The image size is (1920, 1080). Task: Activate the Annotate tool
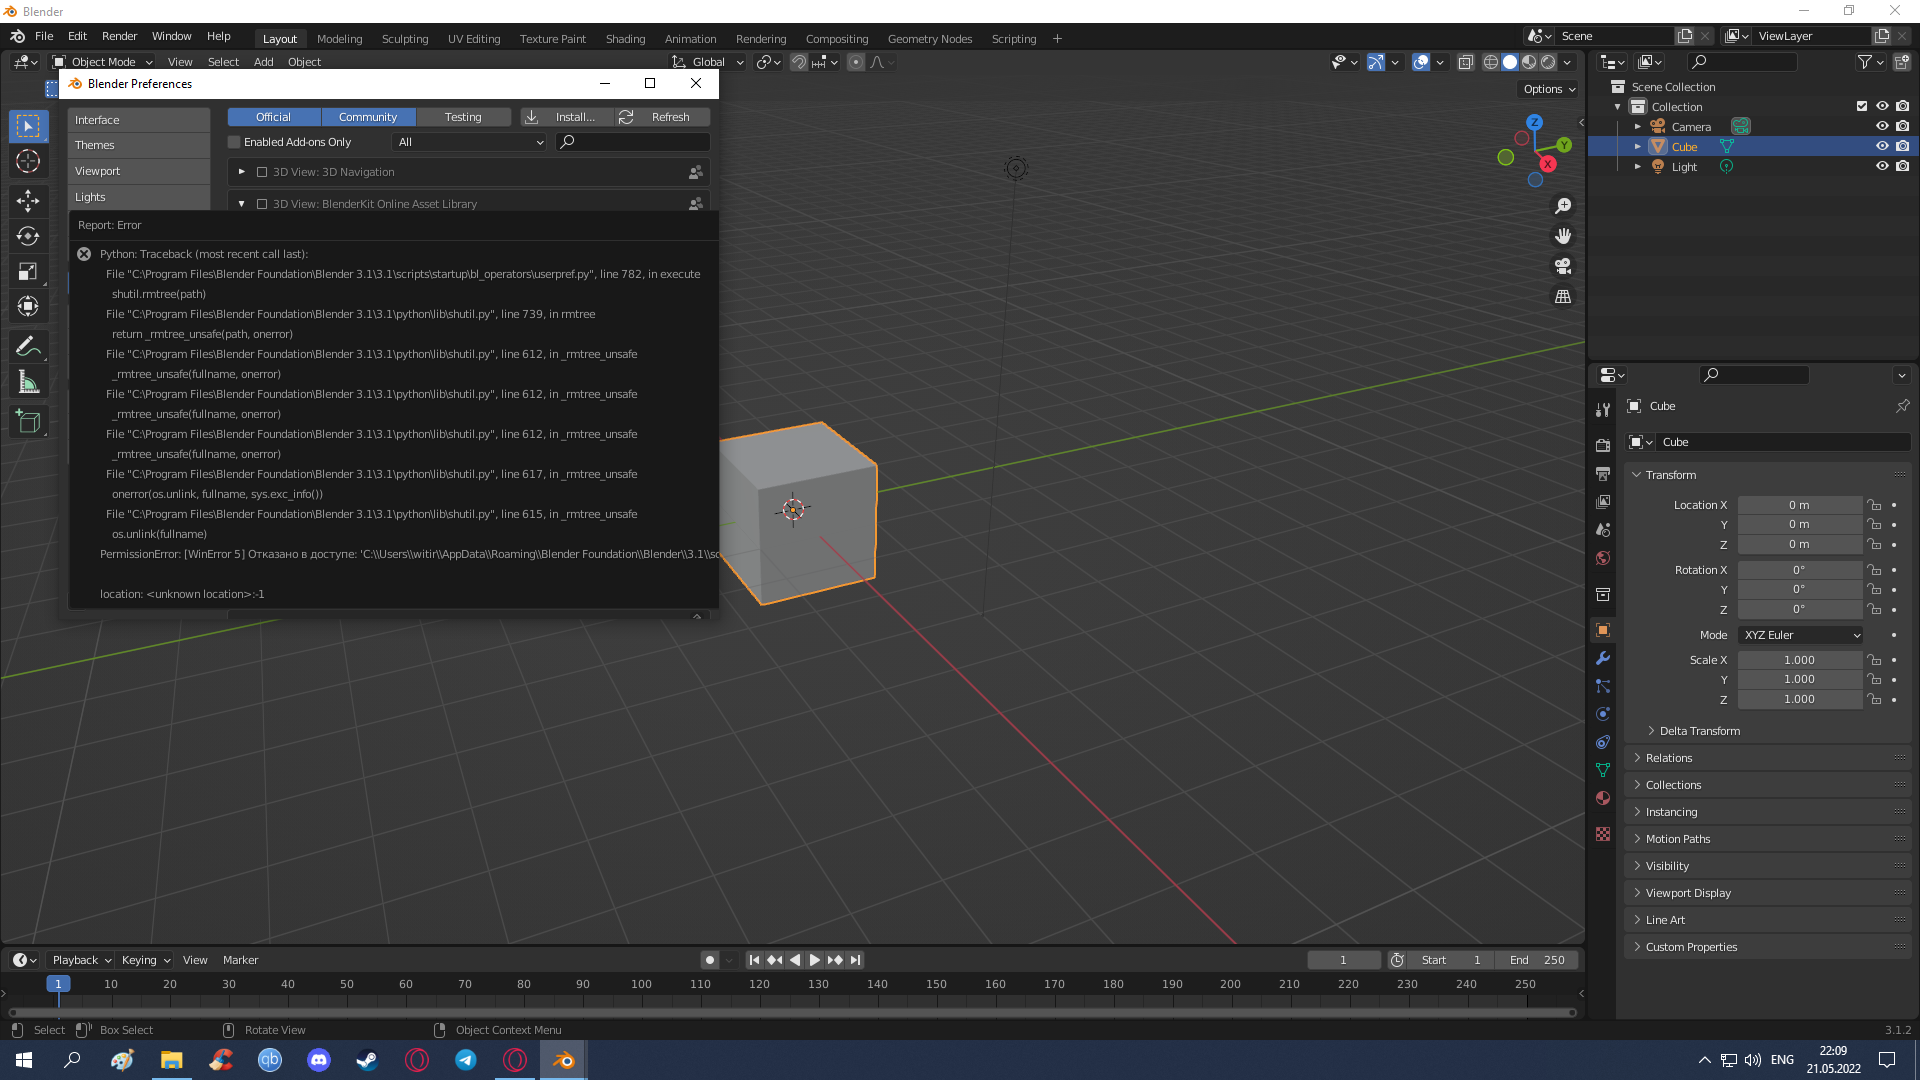[x=27, y=345]
